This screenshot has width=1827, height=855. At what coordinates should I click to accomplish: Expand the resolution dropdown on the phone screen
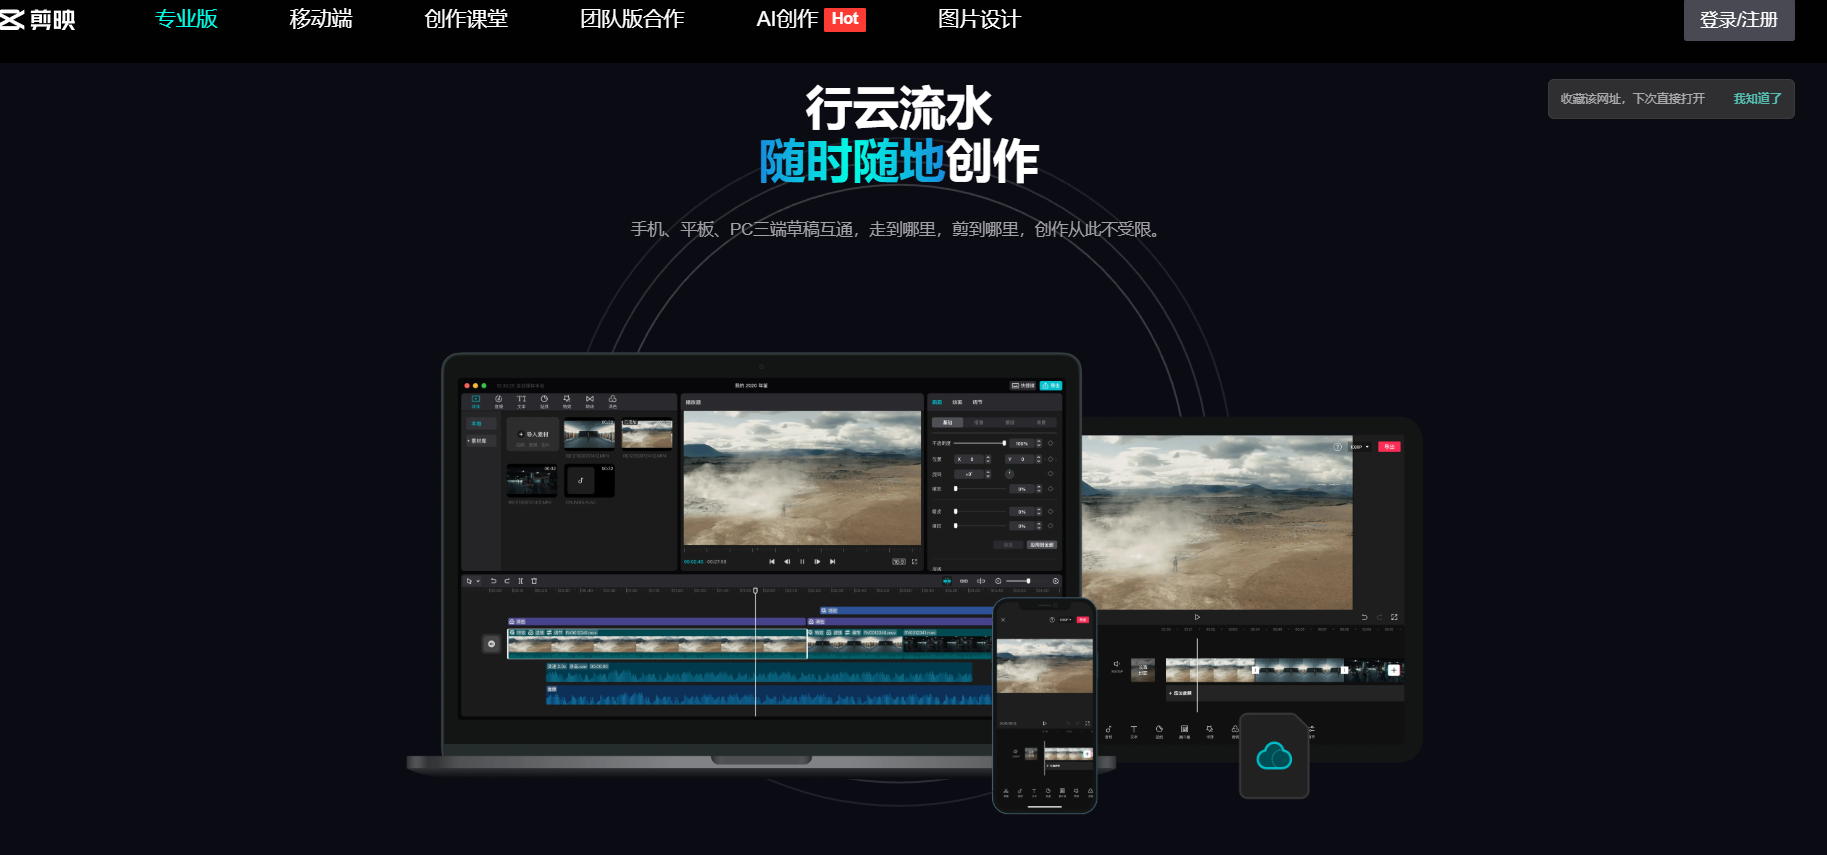1066,620
